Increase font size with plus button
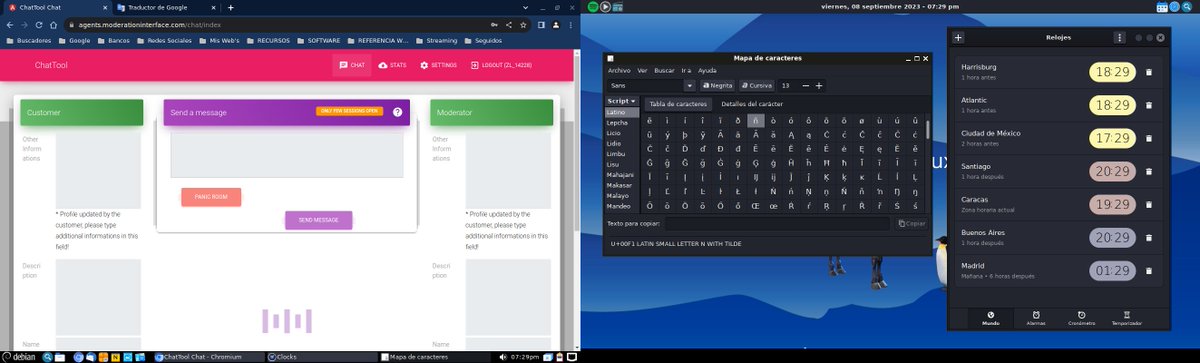1200x363 pixels. click(819, 86)
